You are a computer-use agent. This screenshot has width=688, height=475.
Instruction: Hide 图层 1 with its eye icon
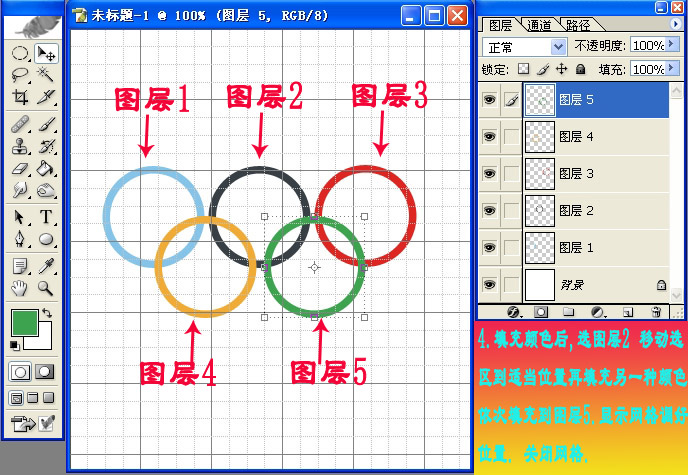489,248
